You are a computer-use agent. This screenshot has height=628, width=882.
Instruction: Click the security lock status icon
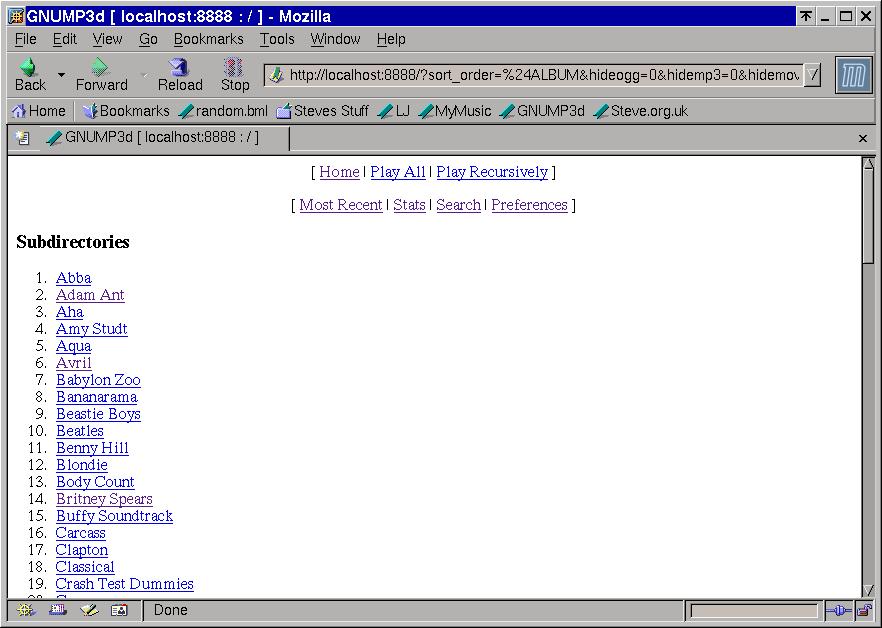pyautogui.click(x=863, y=610)
